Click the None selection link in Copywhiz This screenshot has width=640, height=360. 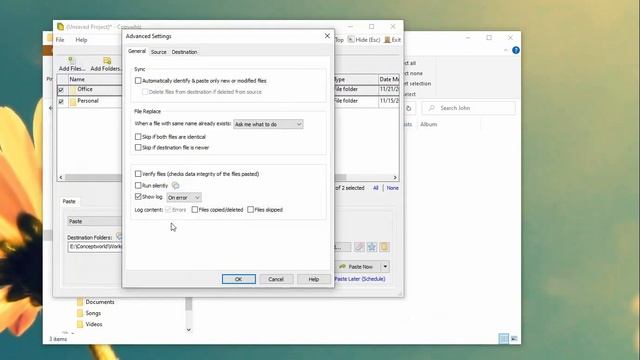(x=392, y=188)
